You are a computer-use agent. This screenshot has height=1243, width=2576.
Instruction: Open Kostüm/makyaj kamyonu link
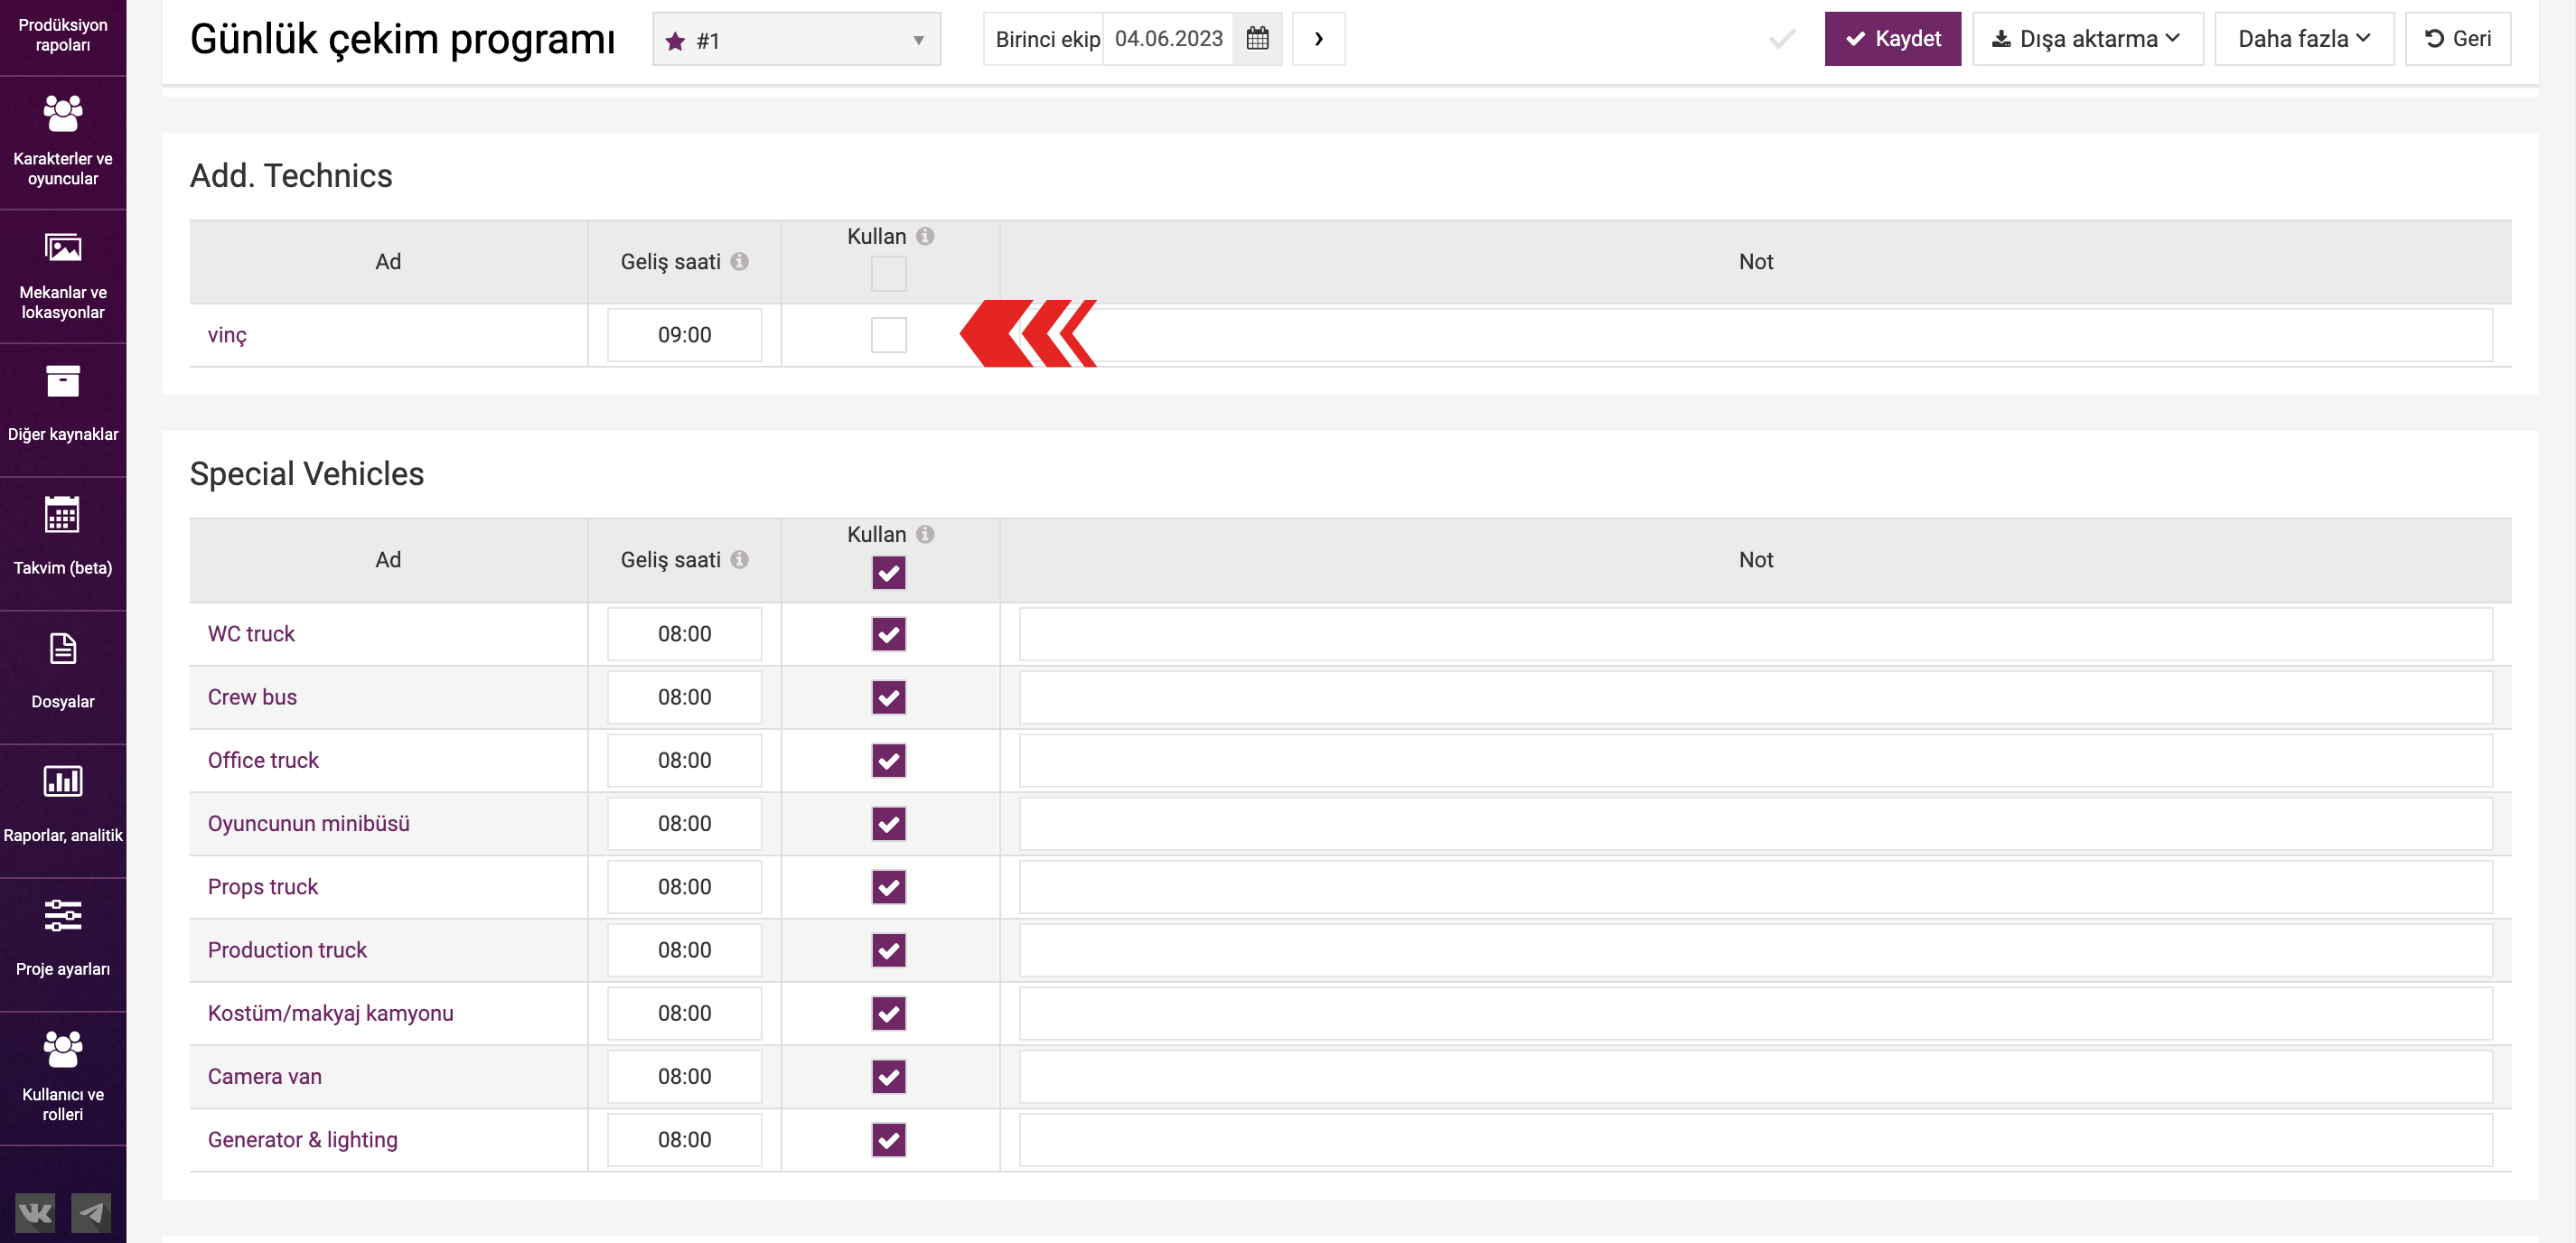(331, 1013)
